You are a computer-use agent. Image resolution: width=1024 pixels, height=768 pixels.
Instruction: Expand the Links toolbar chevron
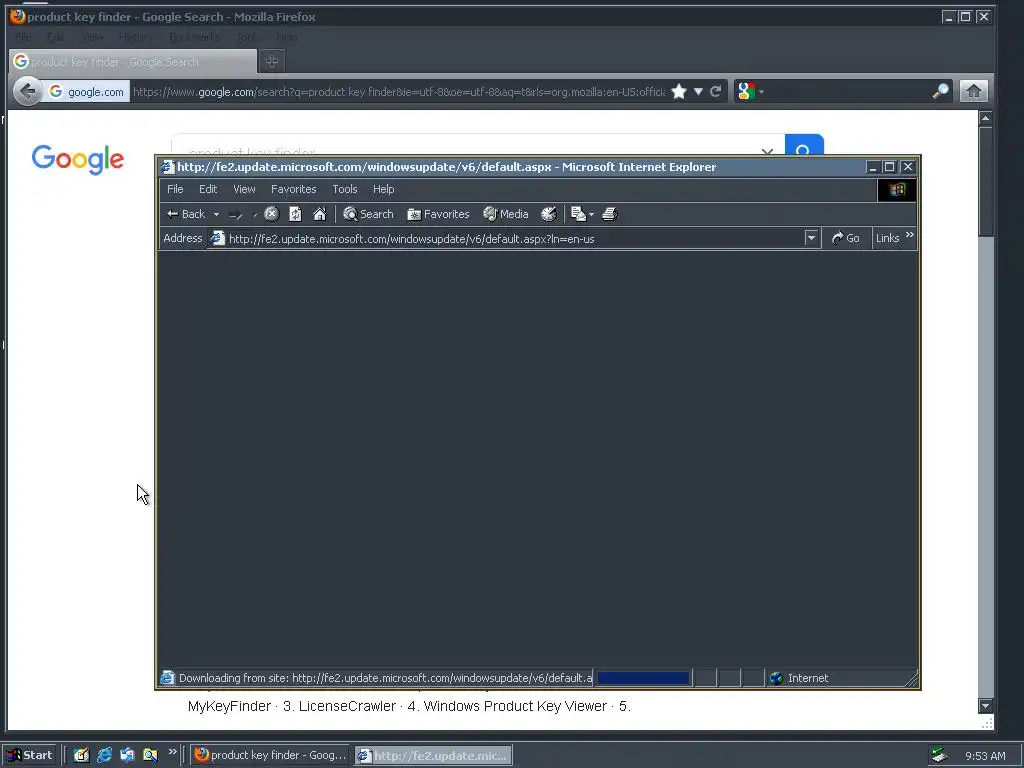pyautogui.click(x=910, y=235)
